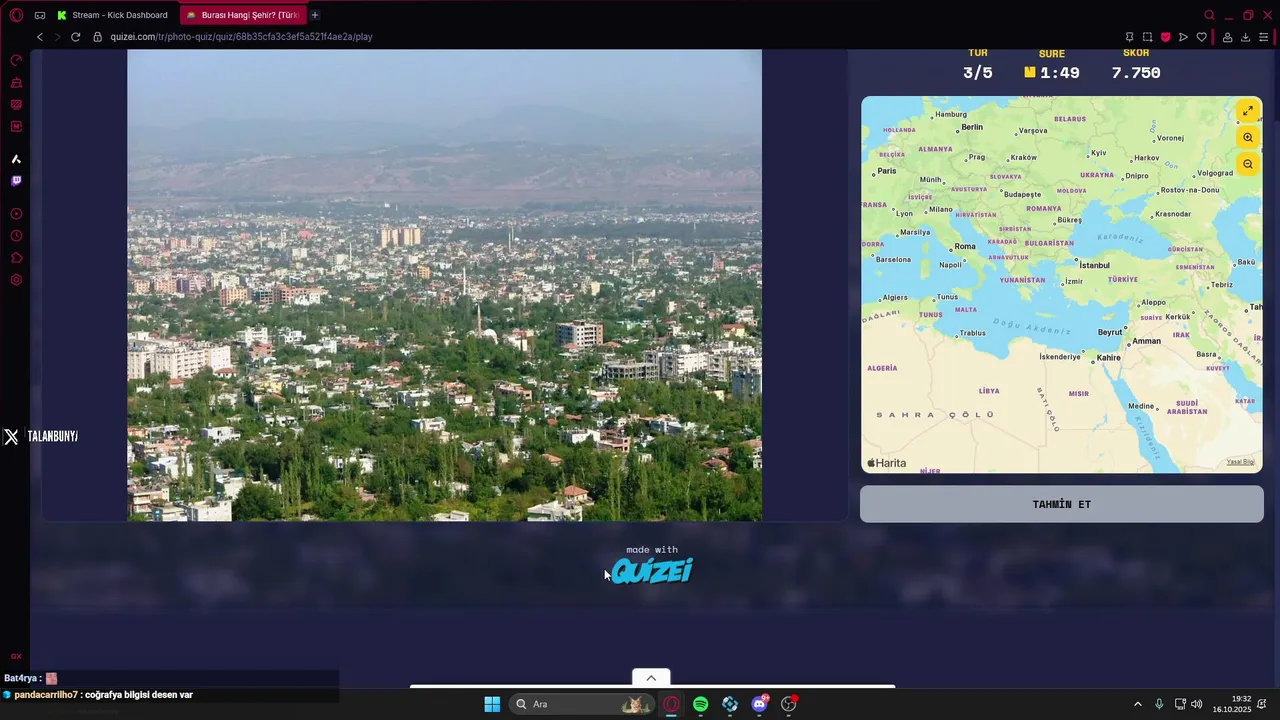1280x720 pixels.
Task: Open GX Cleaner in sidebar
Action: (16, 83)
